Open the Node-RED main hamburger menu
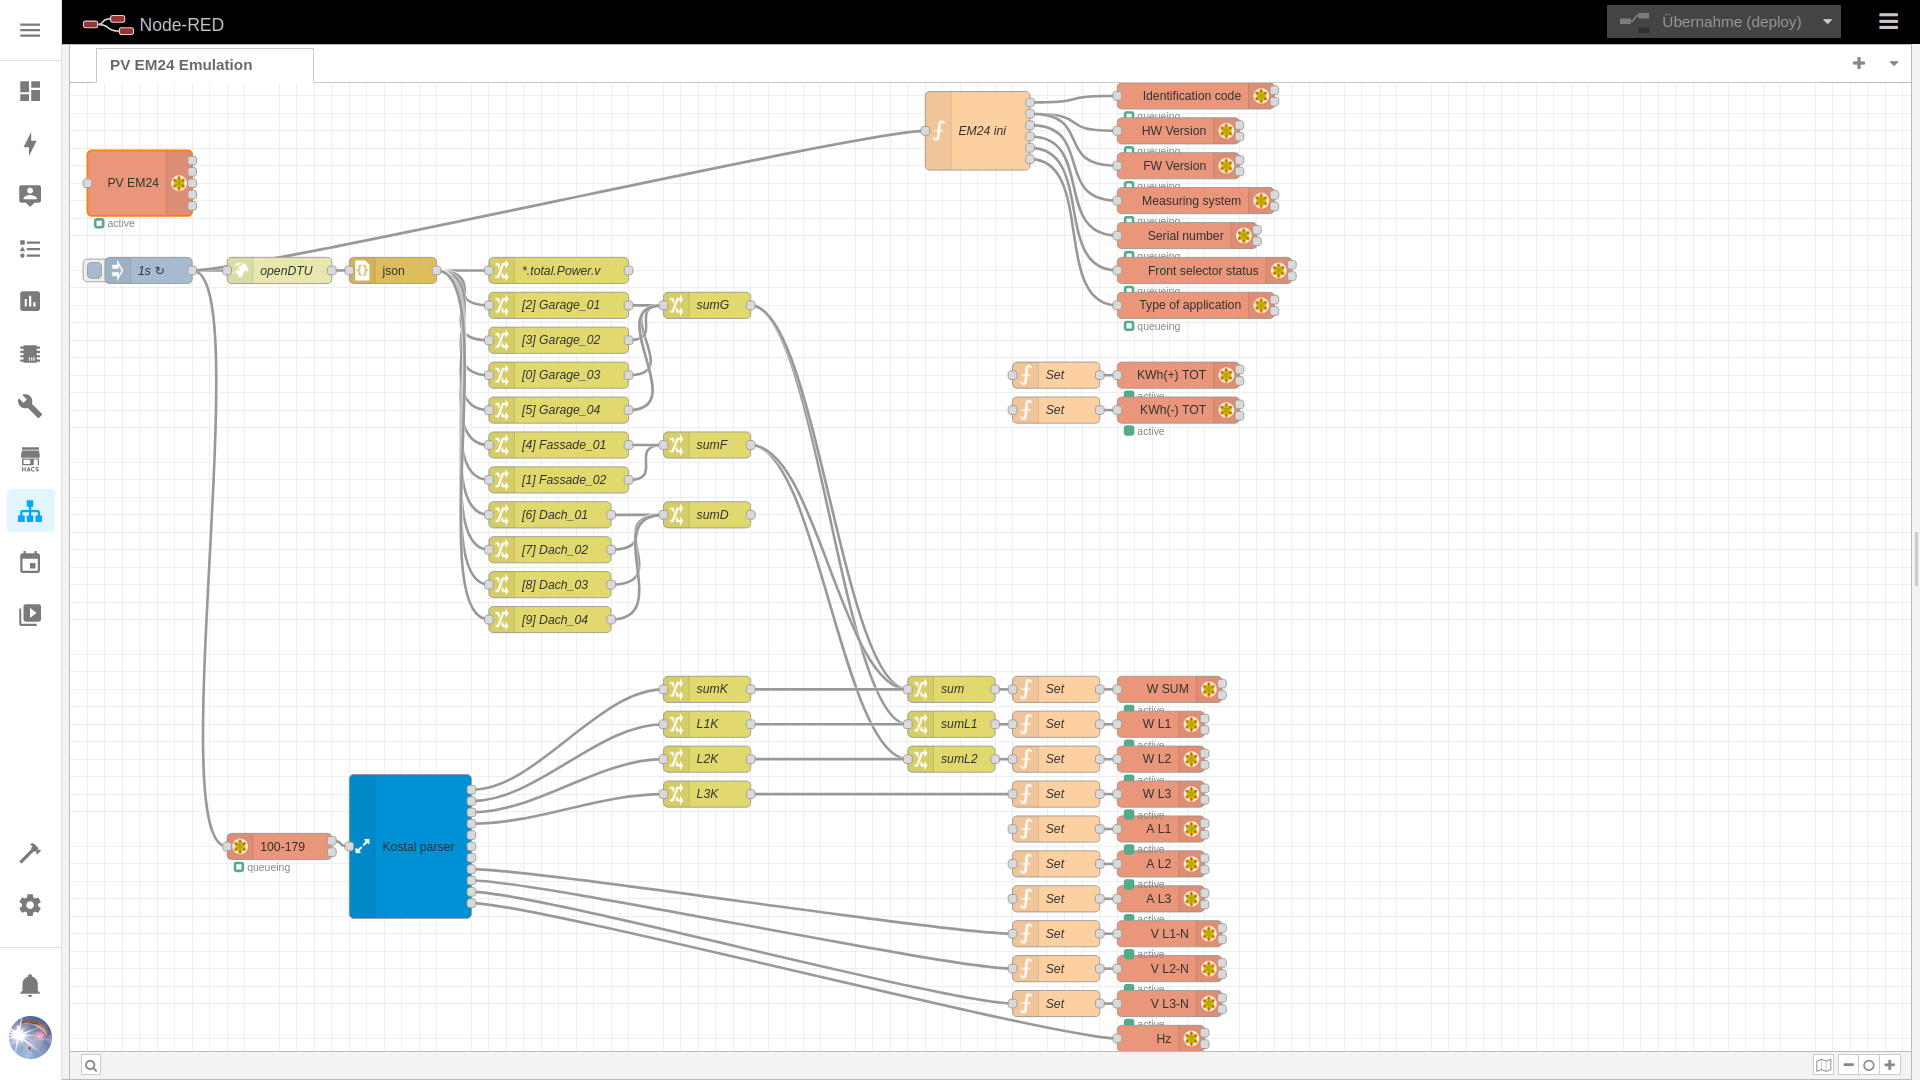1920x1080 pixels. tap(1888, 22)
